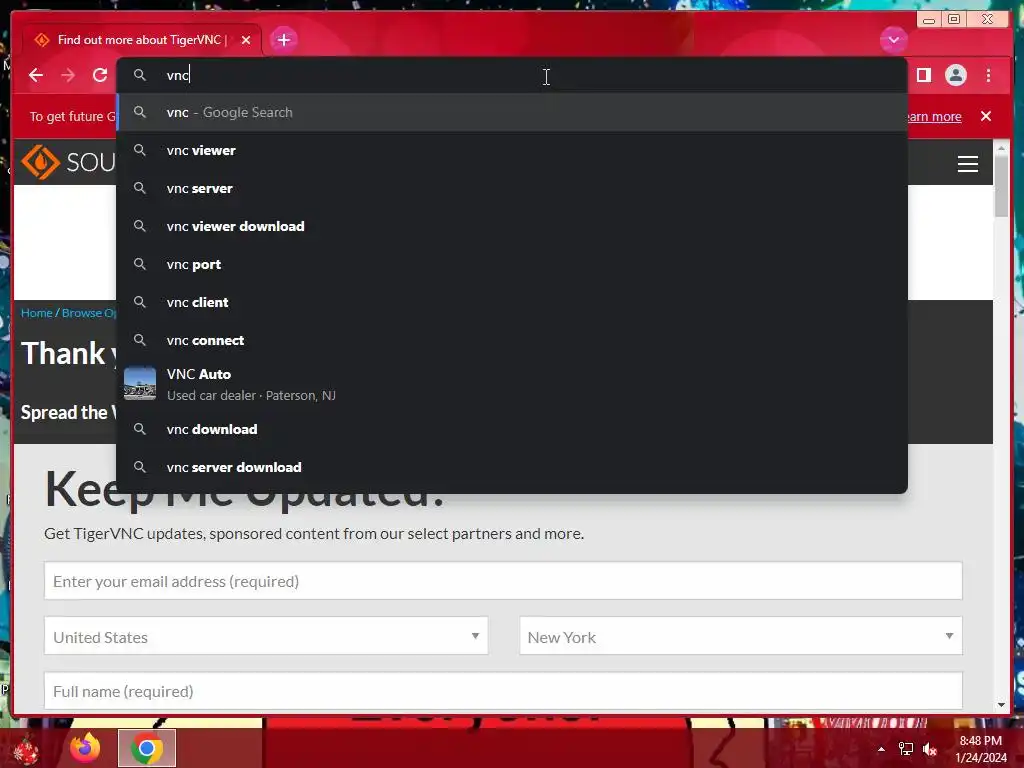This screenshot has width=1024, height=768.
Task: Open Firefox from the taskbar
Action: click(x=86, y=748)
